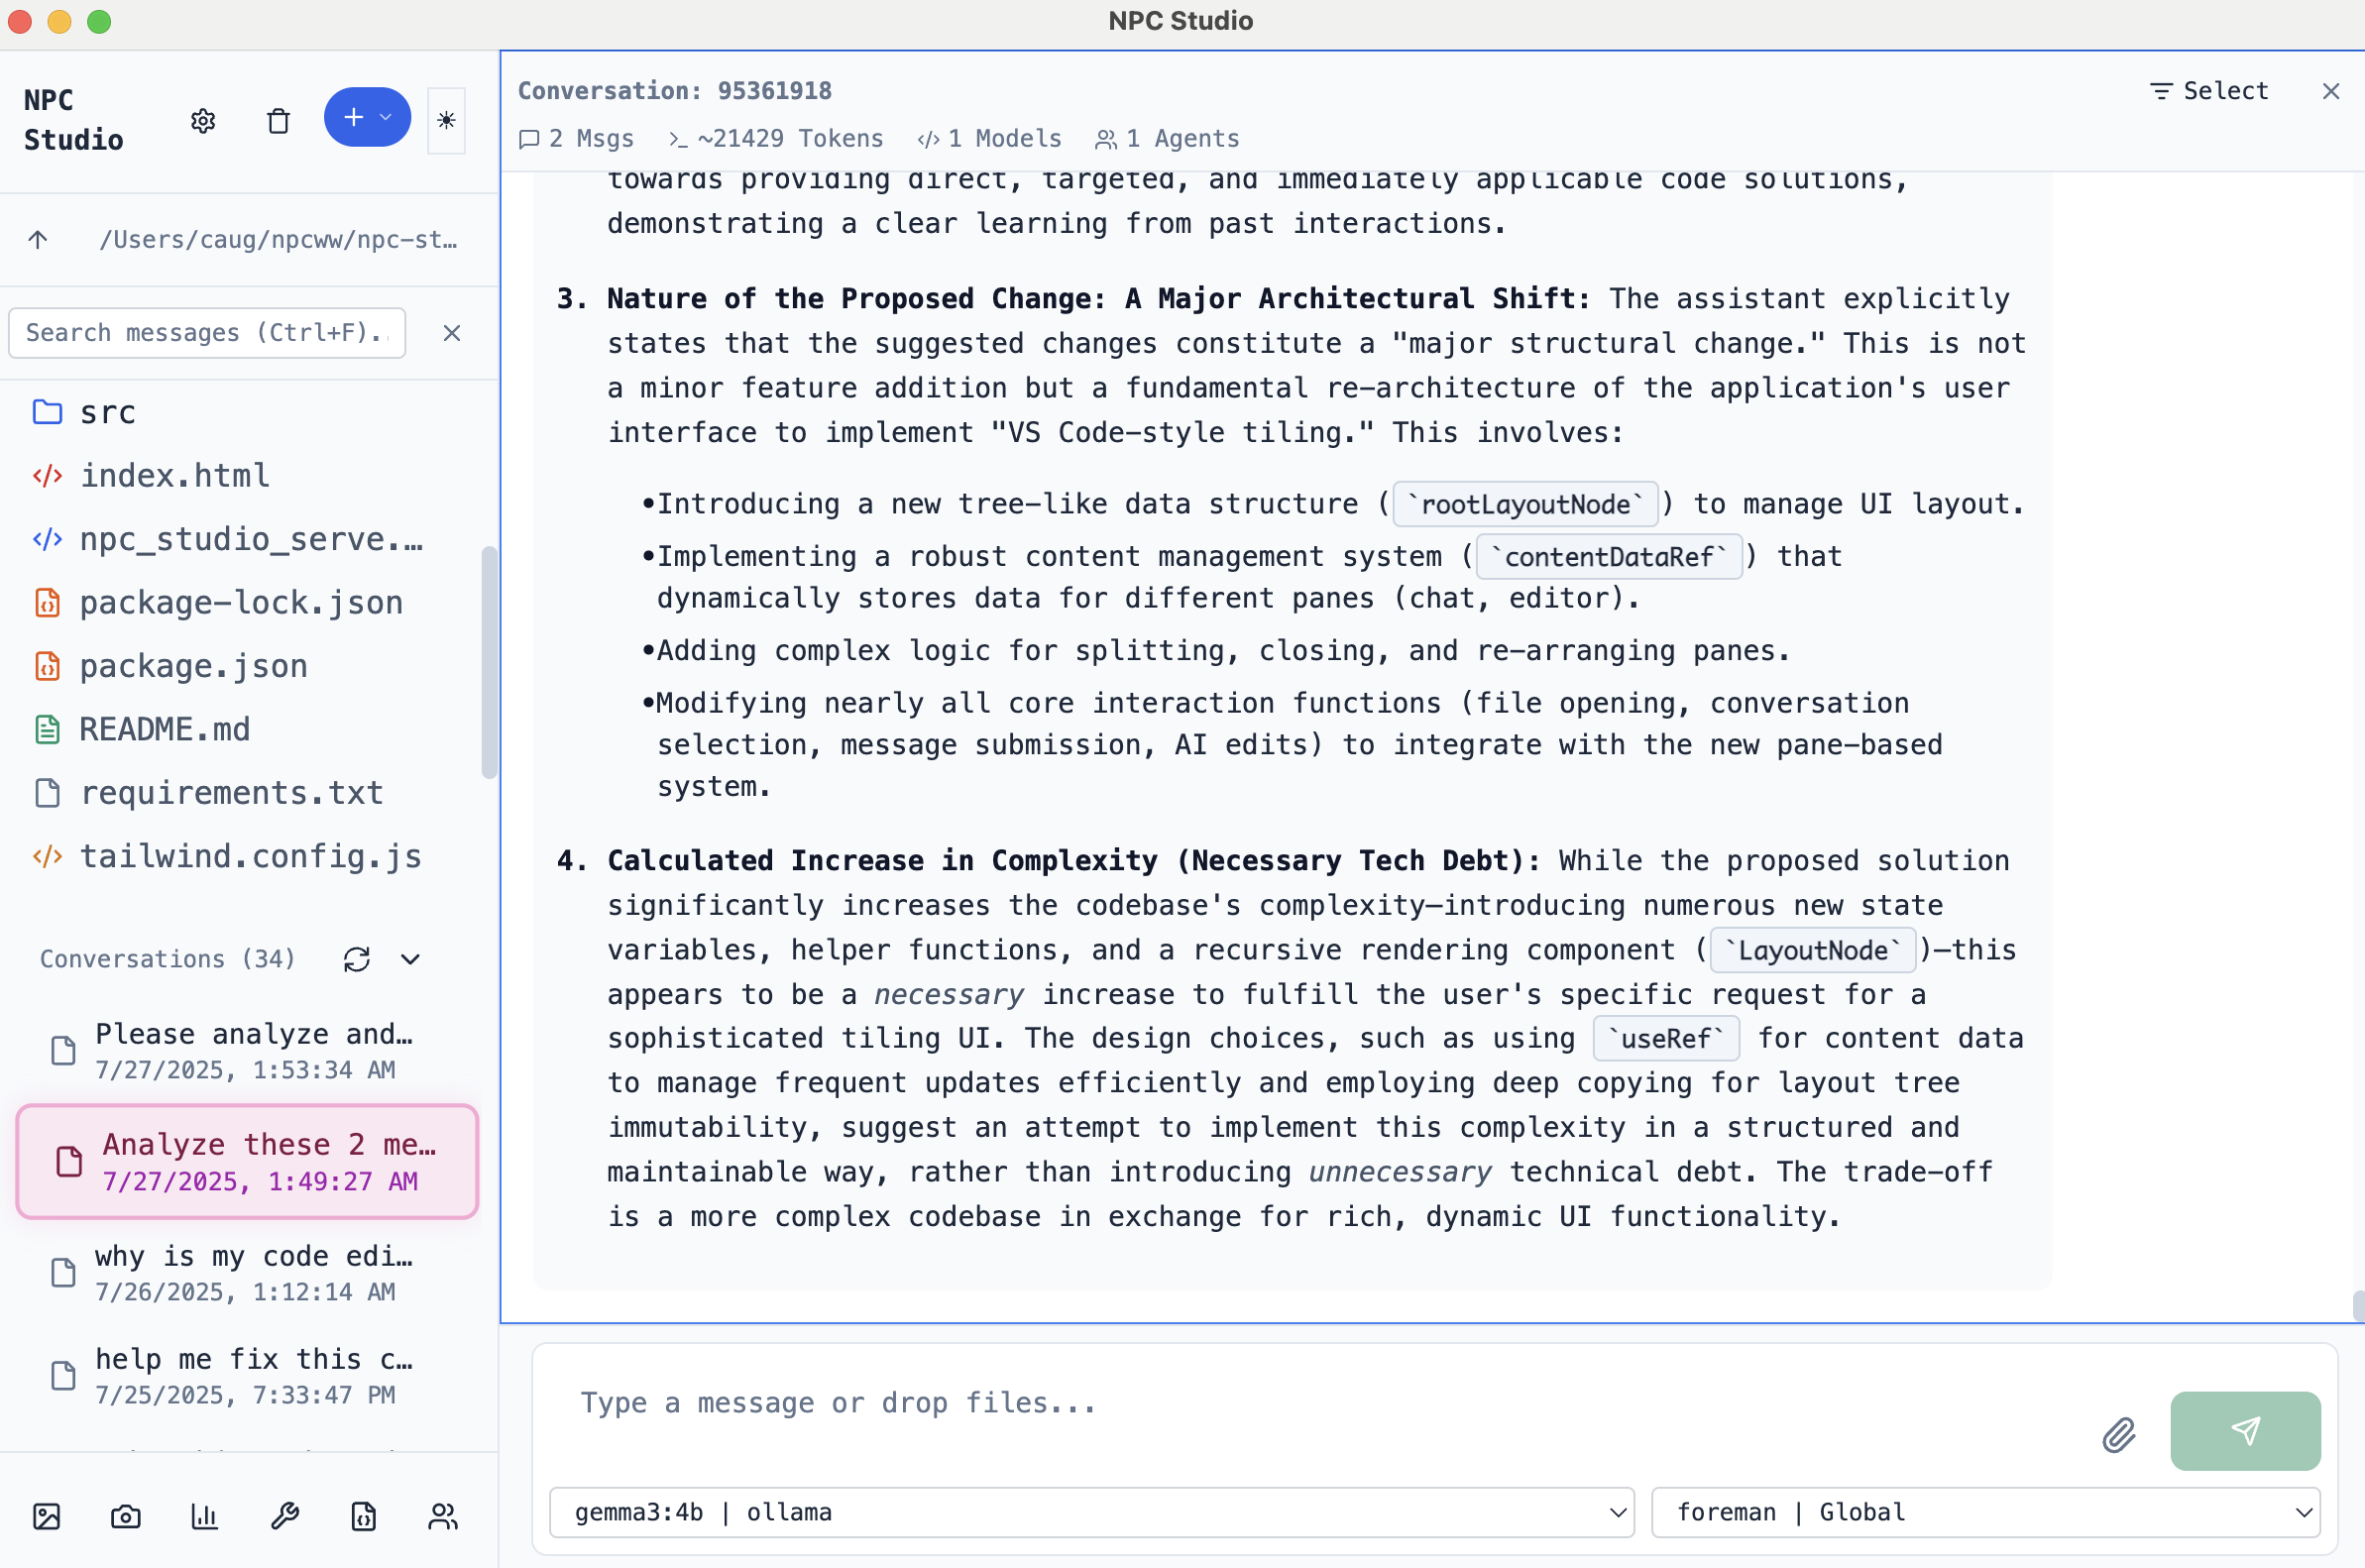Open the README.md file
The image size is (2365, 1568).
click(x=164, y=729)
